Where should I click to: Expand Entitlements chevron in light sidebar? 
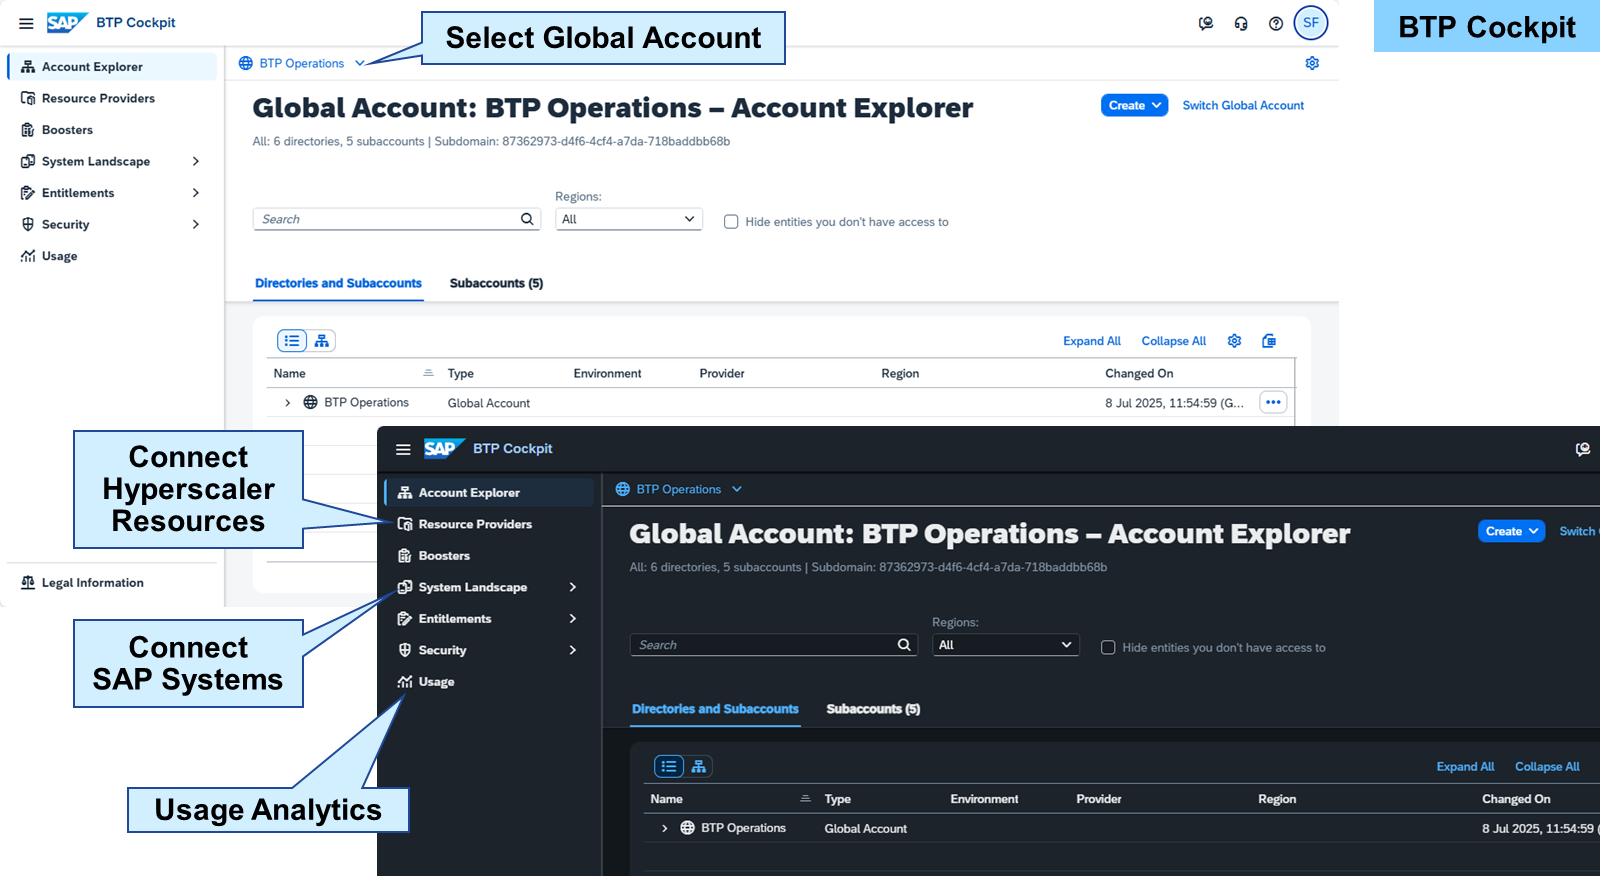[196, 193]
